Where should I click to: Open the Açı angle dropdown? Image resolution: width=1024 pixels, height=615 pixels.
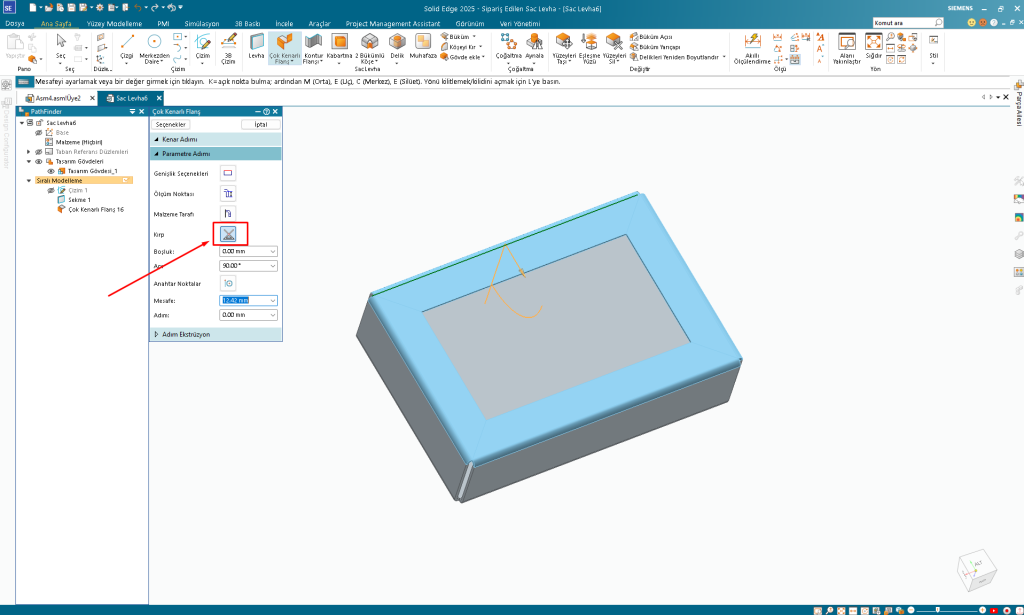tap(273, 266)
